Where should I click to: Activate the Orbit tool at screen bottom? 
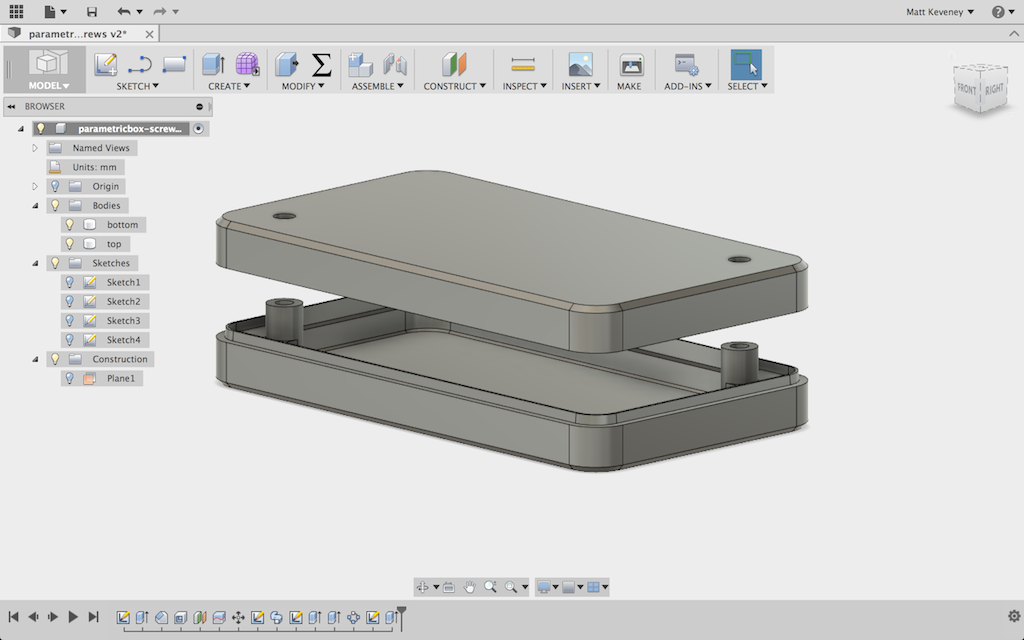tap(424, 587)
